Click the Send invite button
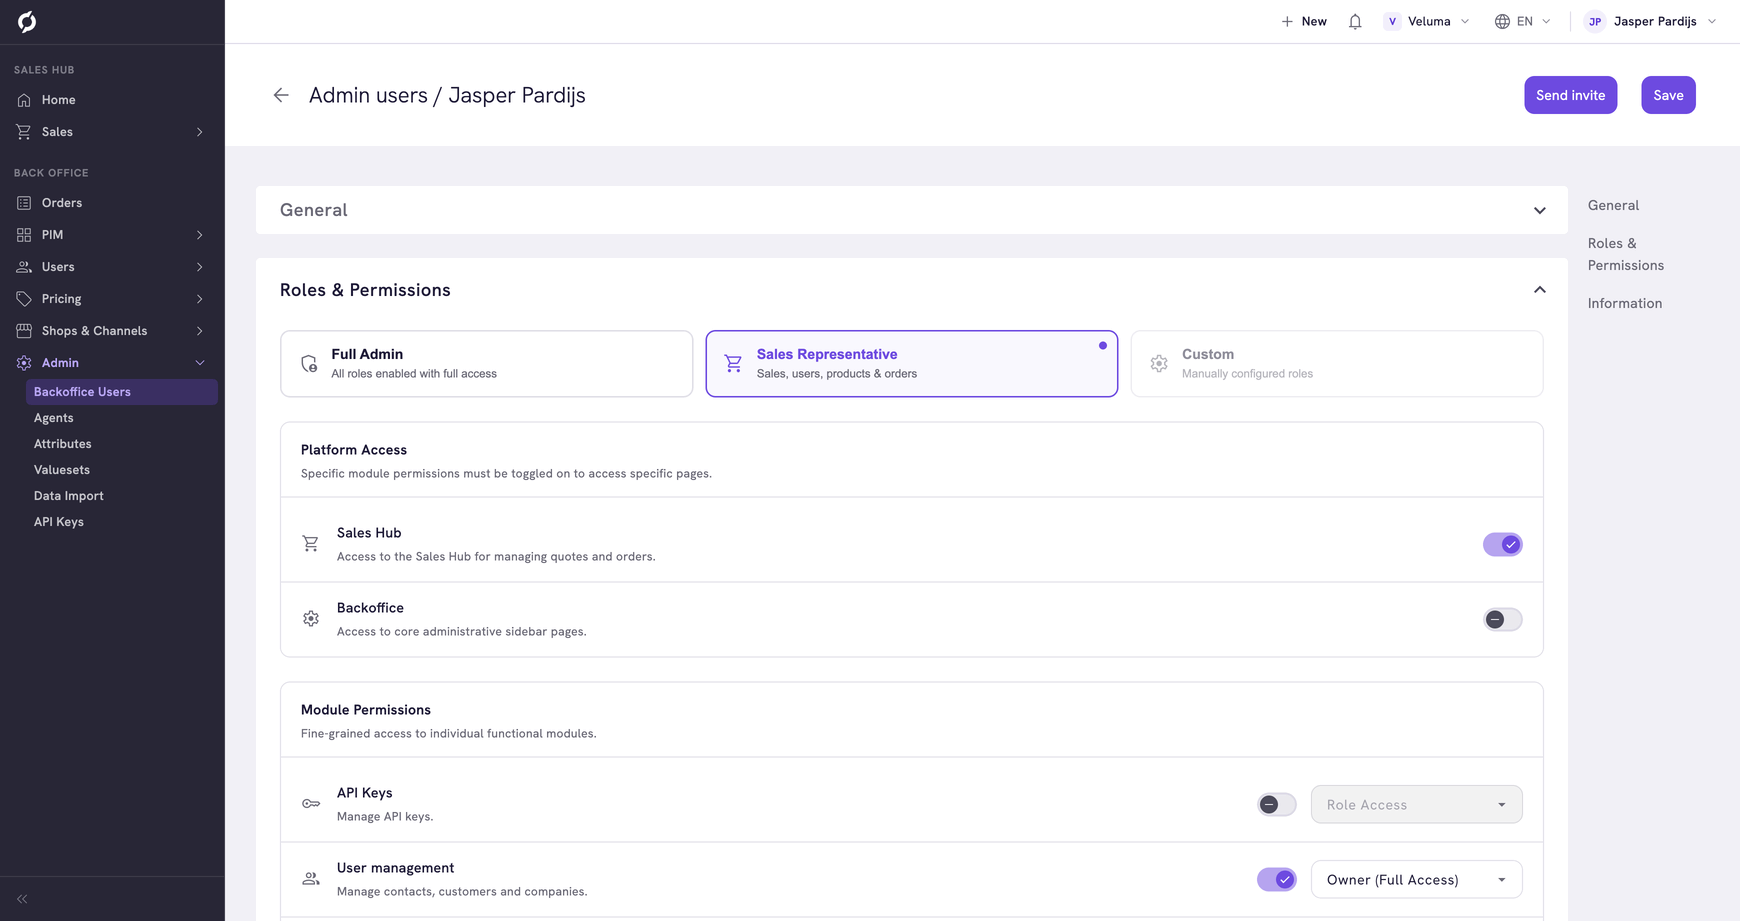Viewport: 1740px width, 921px height. 1570,95
